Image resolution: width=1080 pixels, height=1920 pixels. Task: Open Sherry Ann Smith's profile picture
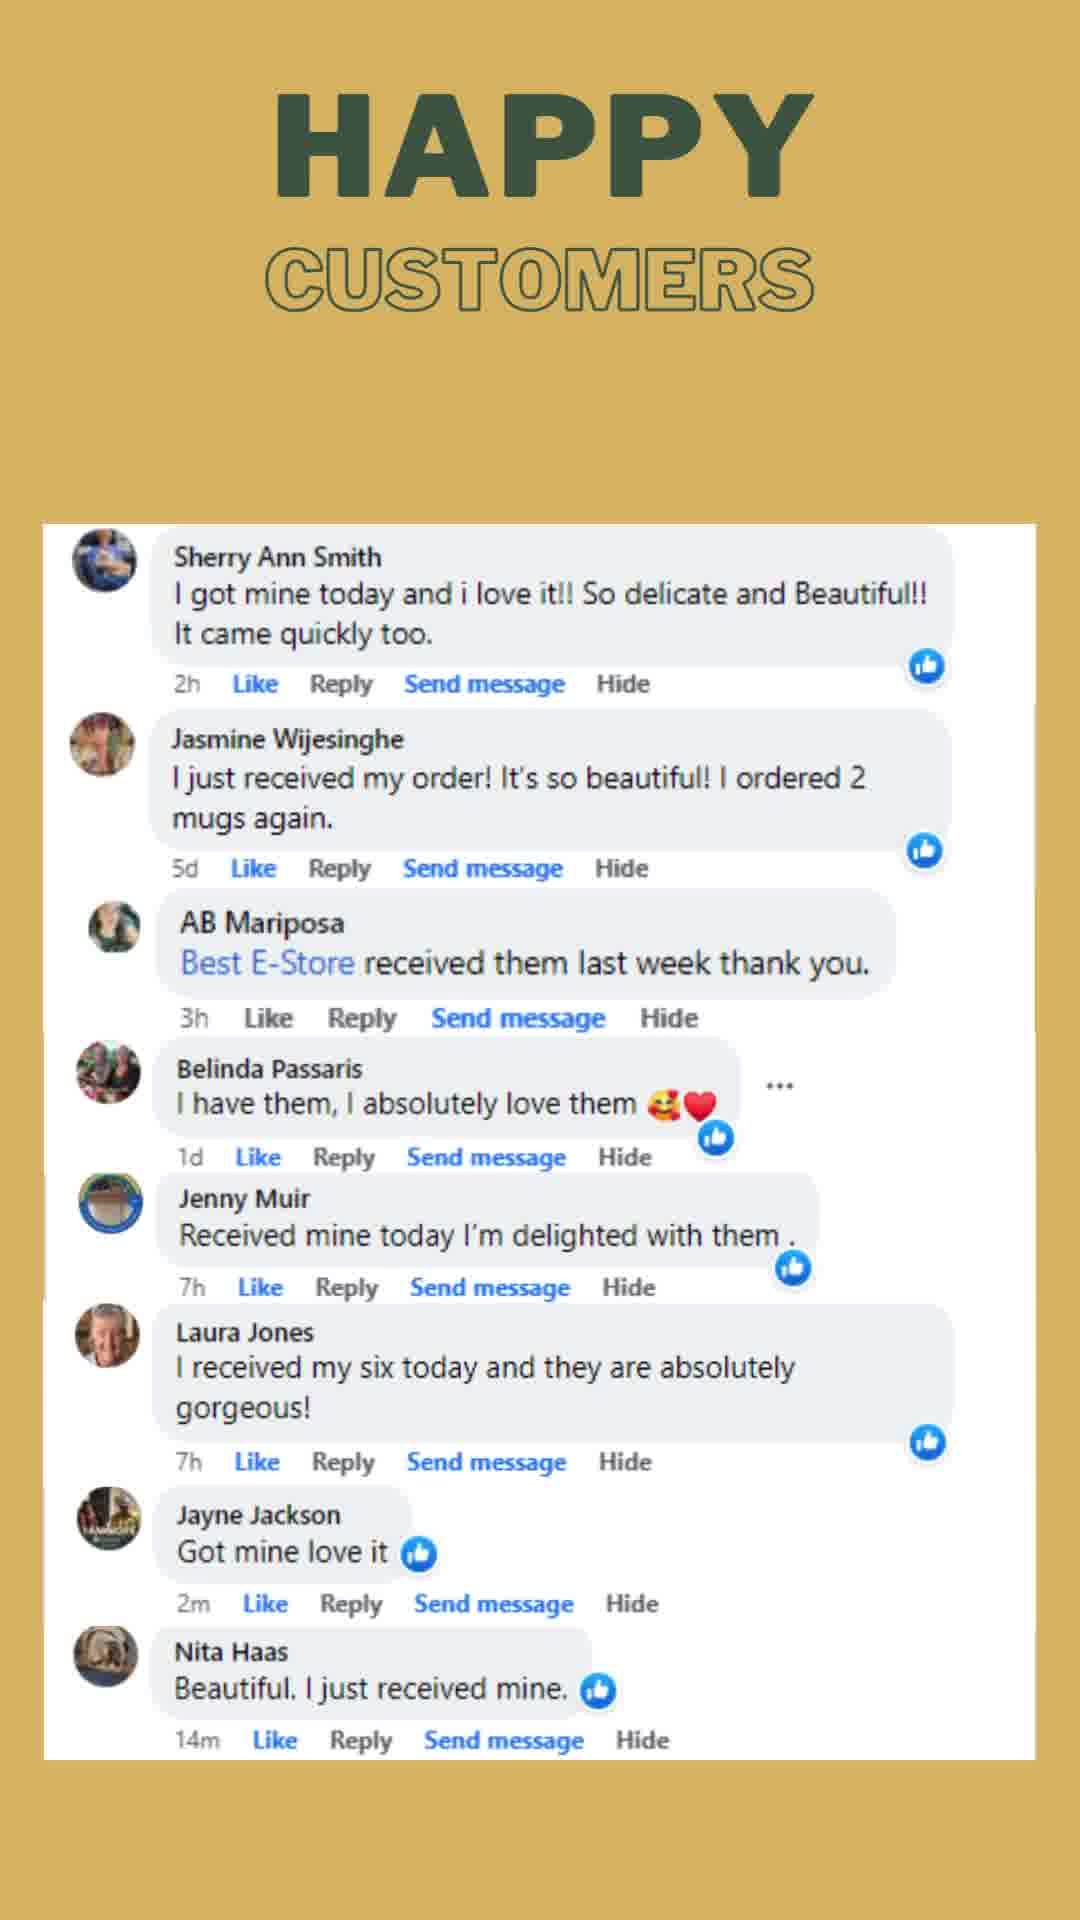[104, 561]
